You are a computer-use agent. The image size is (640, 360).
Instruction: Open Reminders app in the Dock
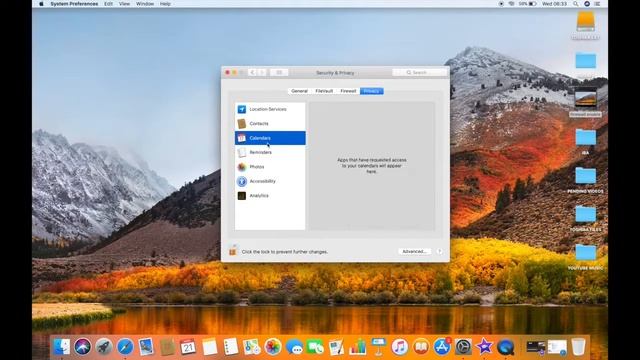pos(231,347)
